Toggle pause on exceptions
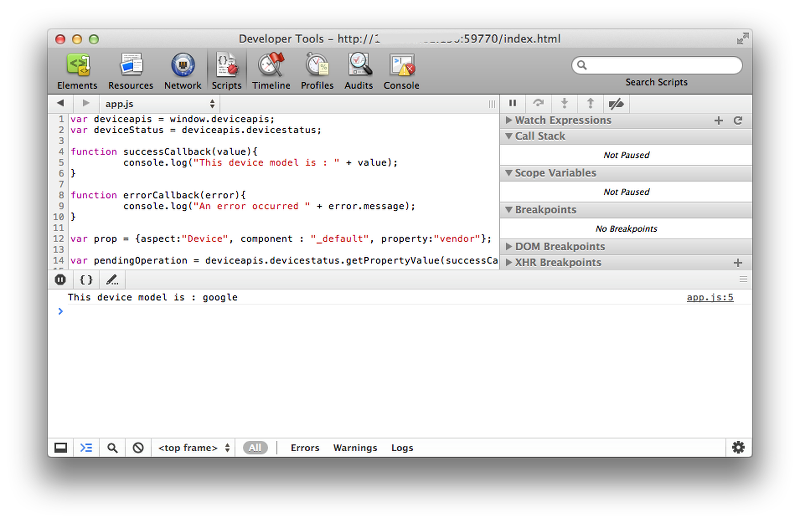The height and width of the screenshot is (523, 800). click(60, 280)
